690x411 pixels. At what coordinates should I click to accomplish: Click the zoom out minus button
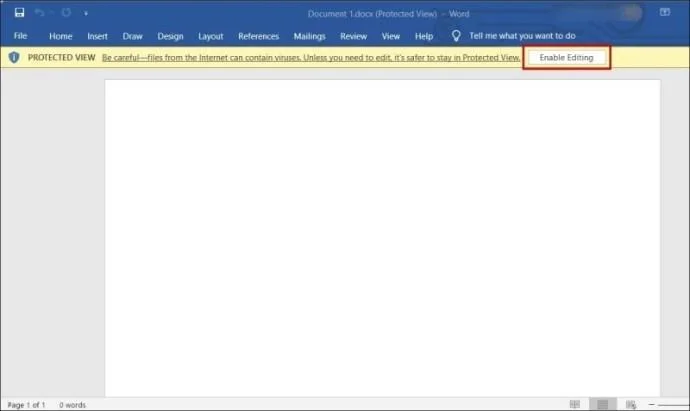[x=651, y=404]
